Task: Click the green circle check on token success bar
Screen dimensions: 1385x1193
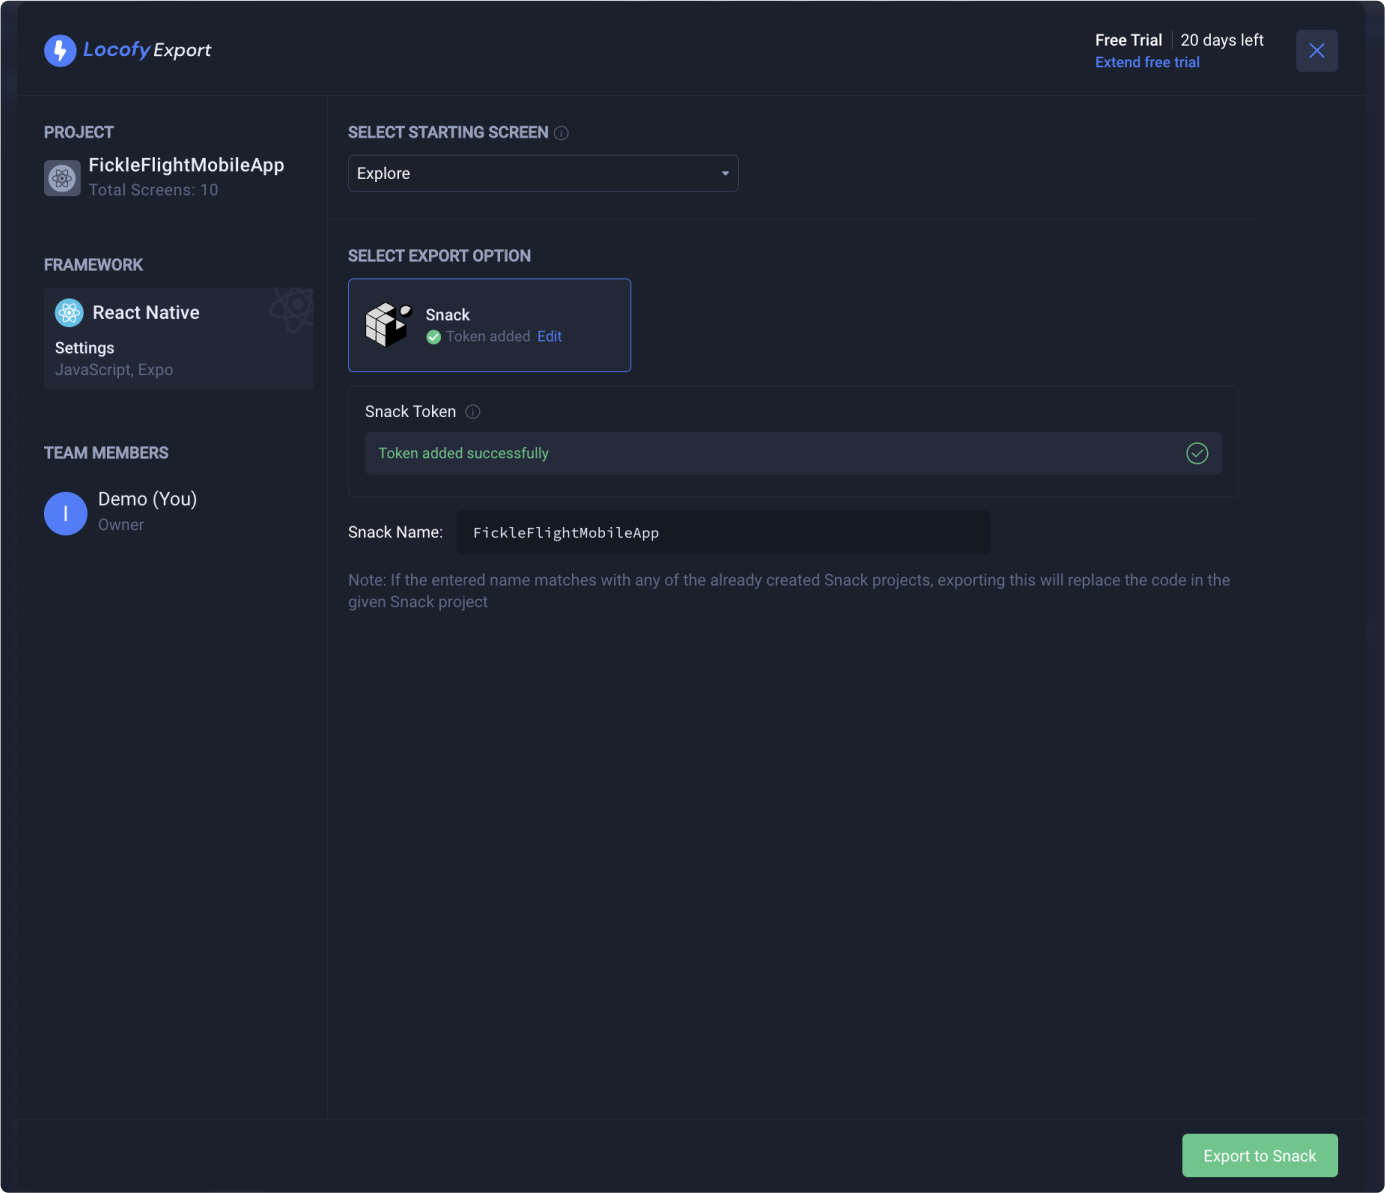Action: pos(1197,453)
